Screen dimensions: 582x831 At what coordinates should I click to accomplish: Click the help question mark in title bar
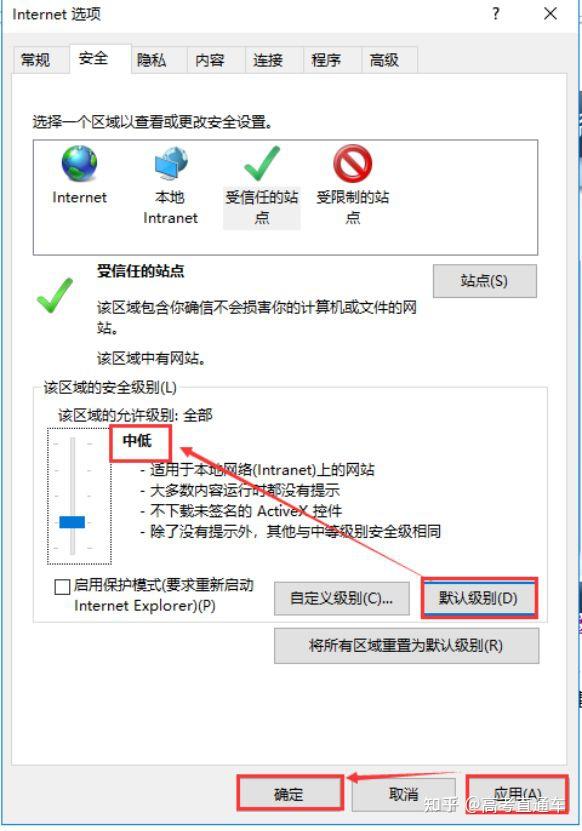(496, 13)
